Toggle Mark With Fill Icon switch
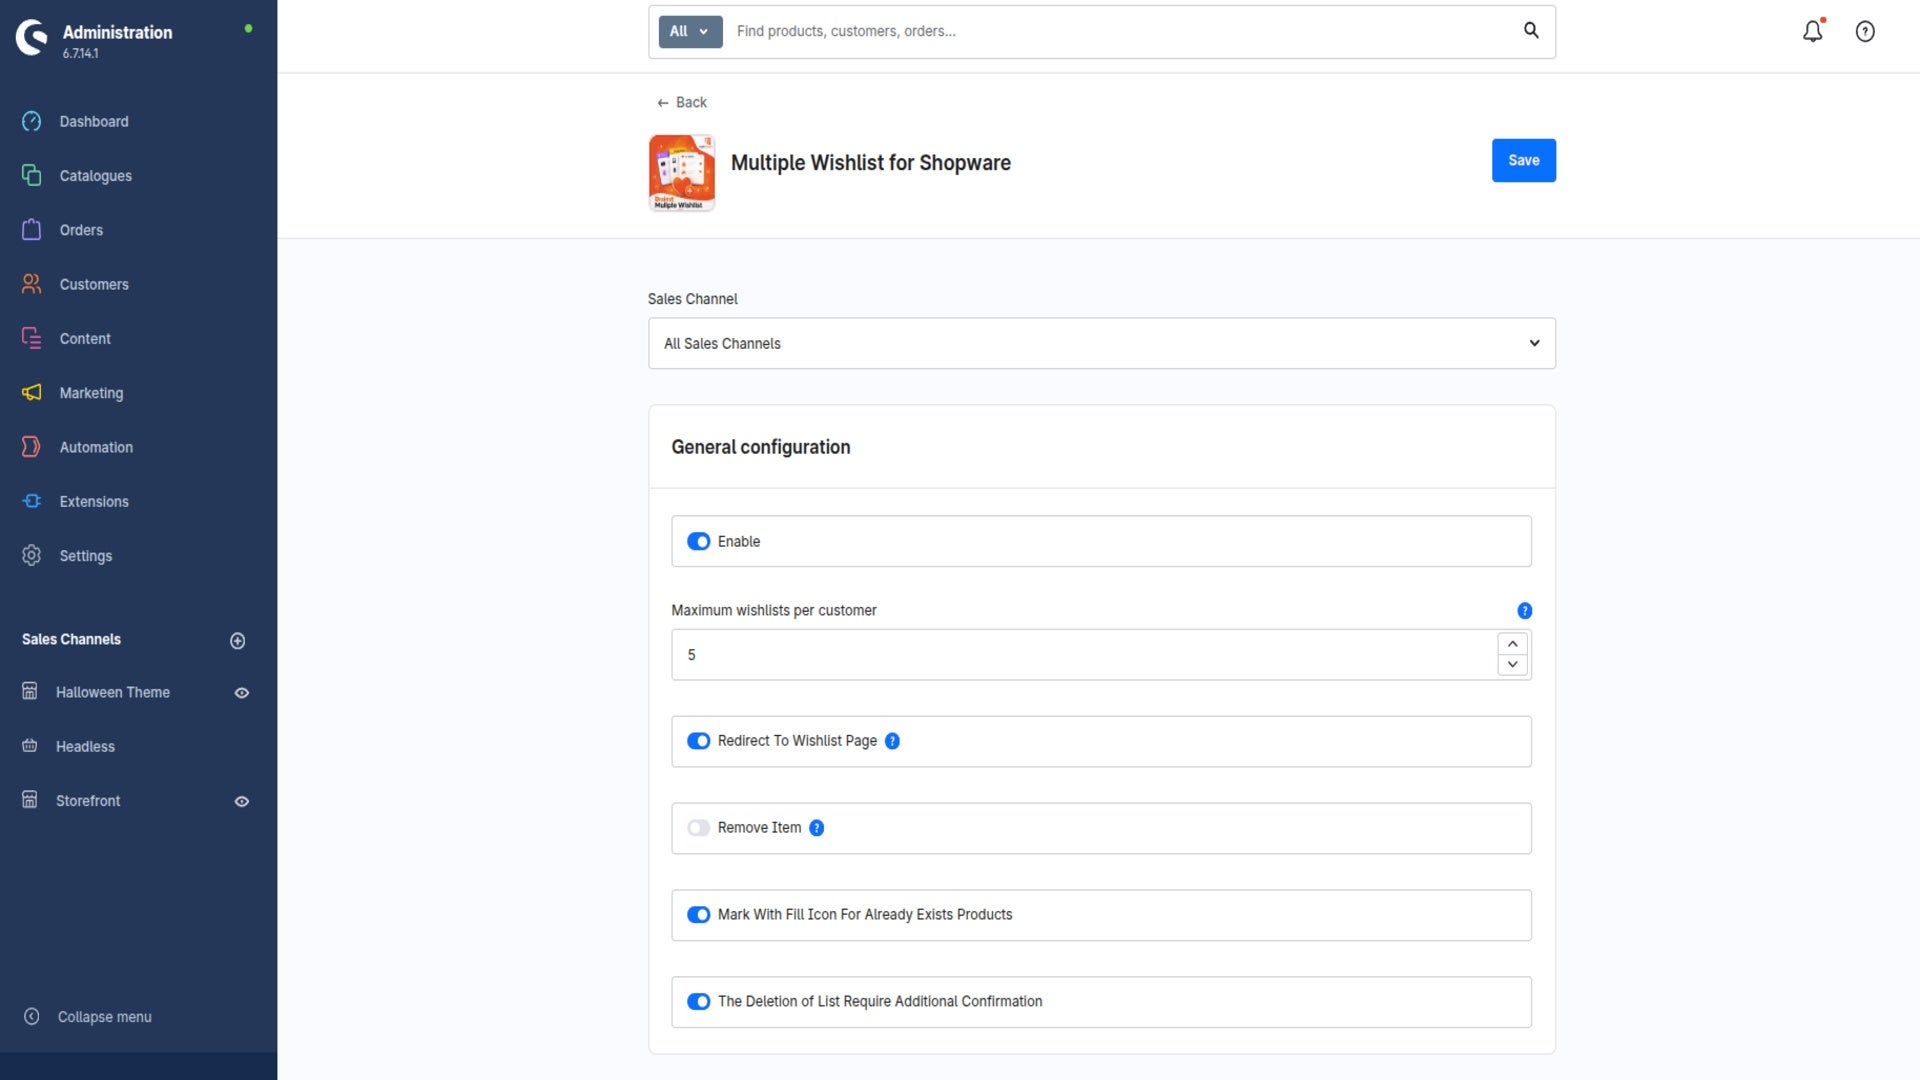This screenshot has width=1920, height=1080. point(698,915)
